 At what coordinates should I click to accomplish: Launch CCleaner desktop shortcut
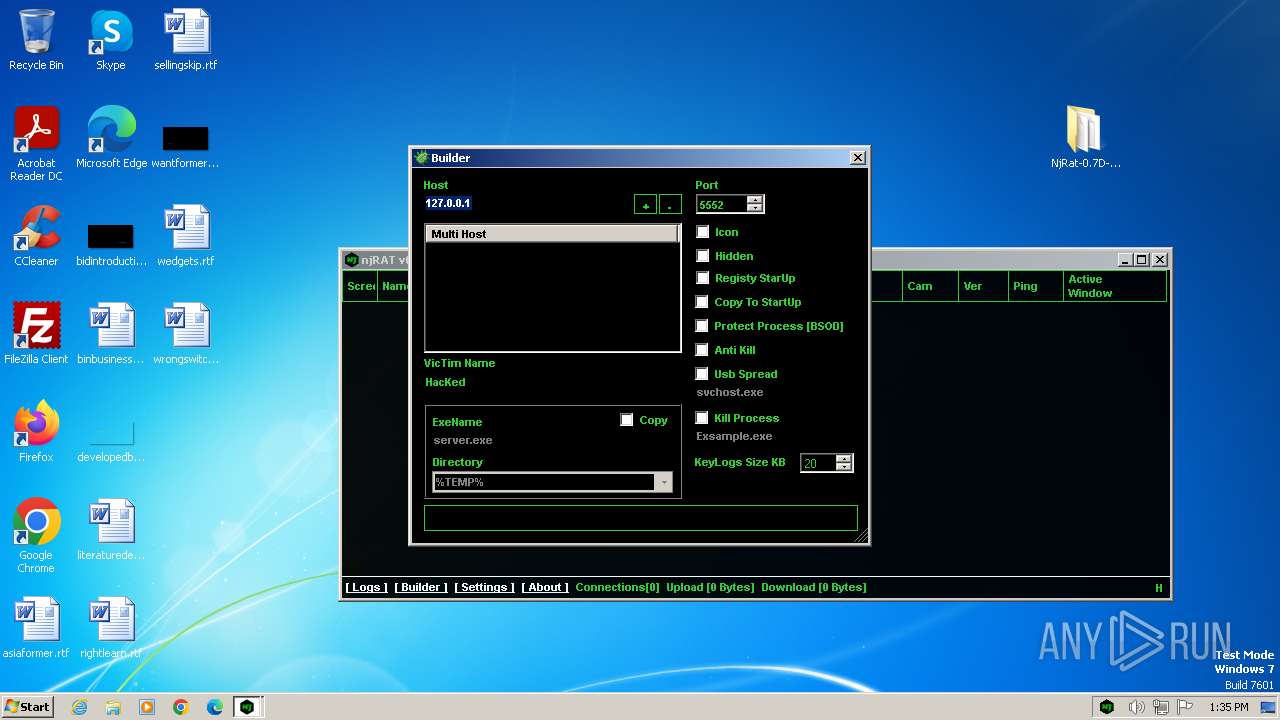point(36,236)
